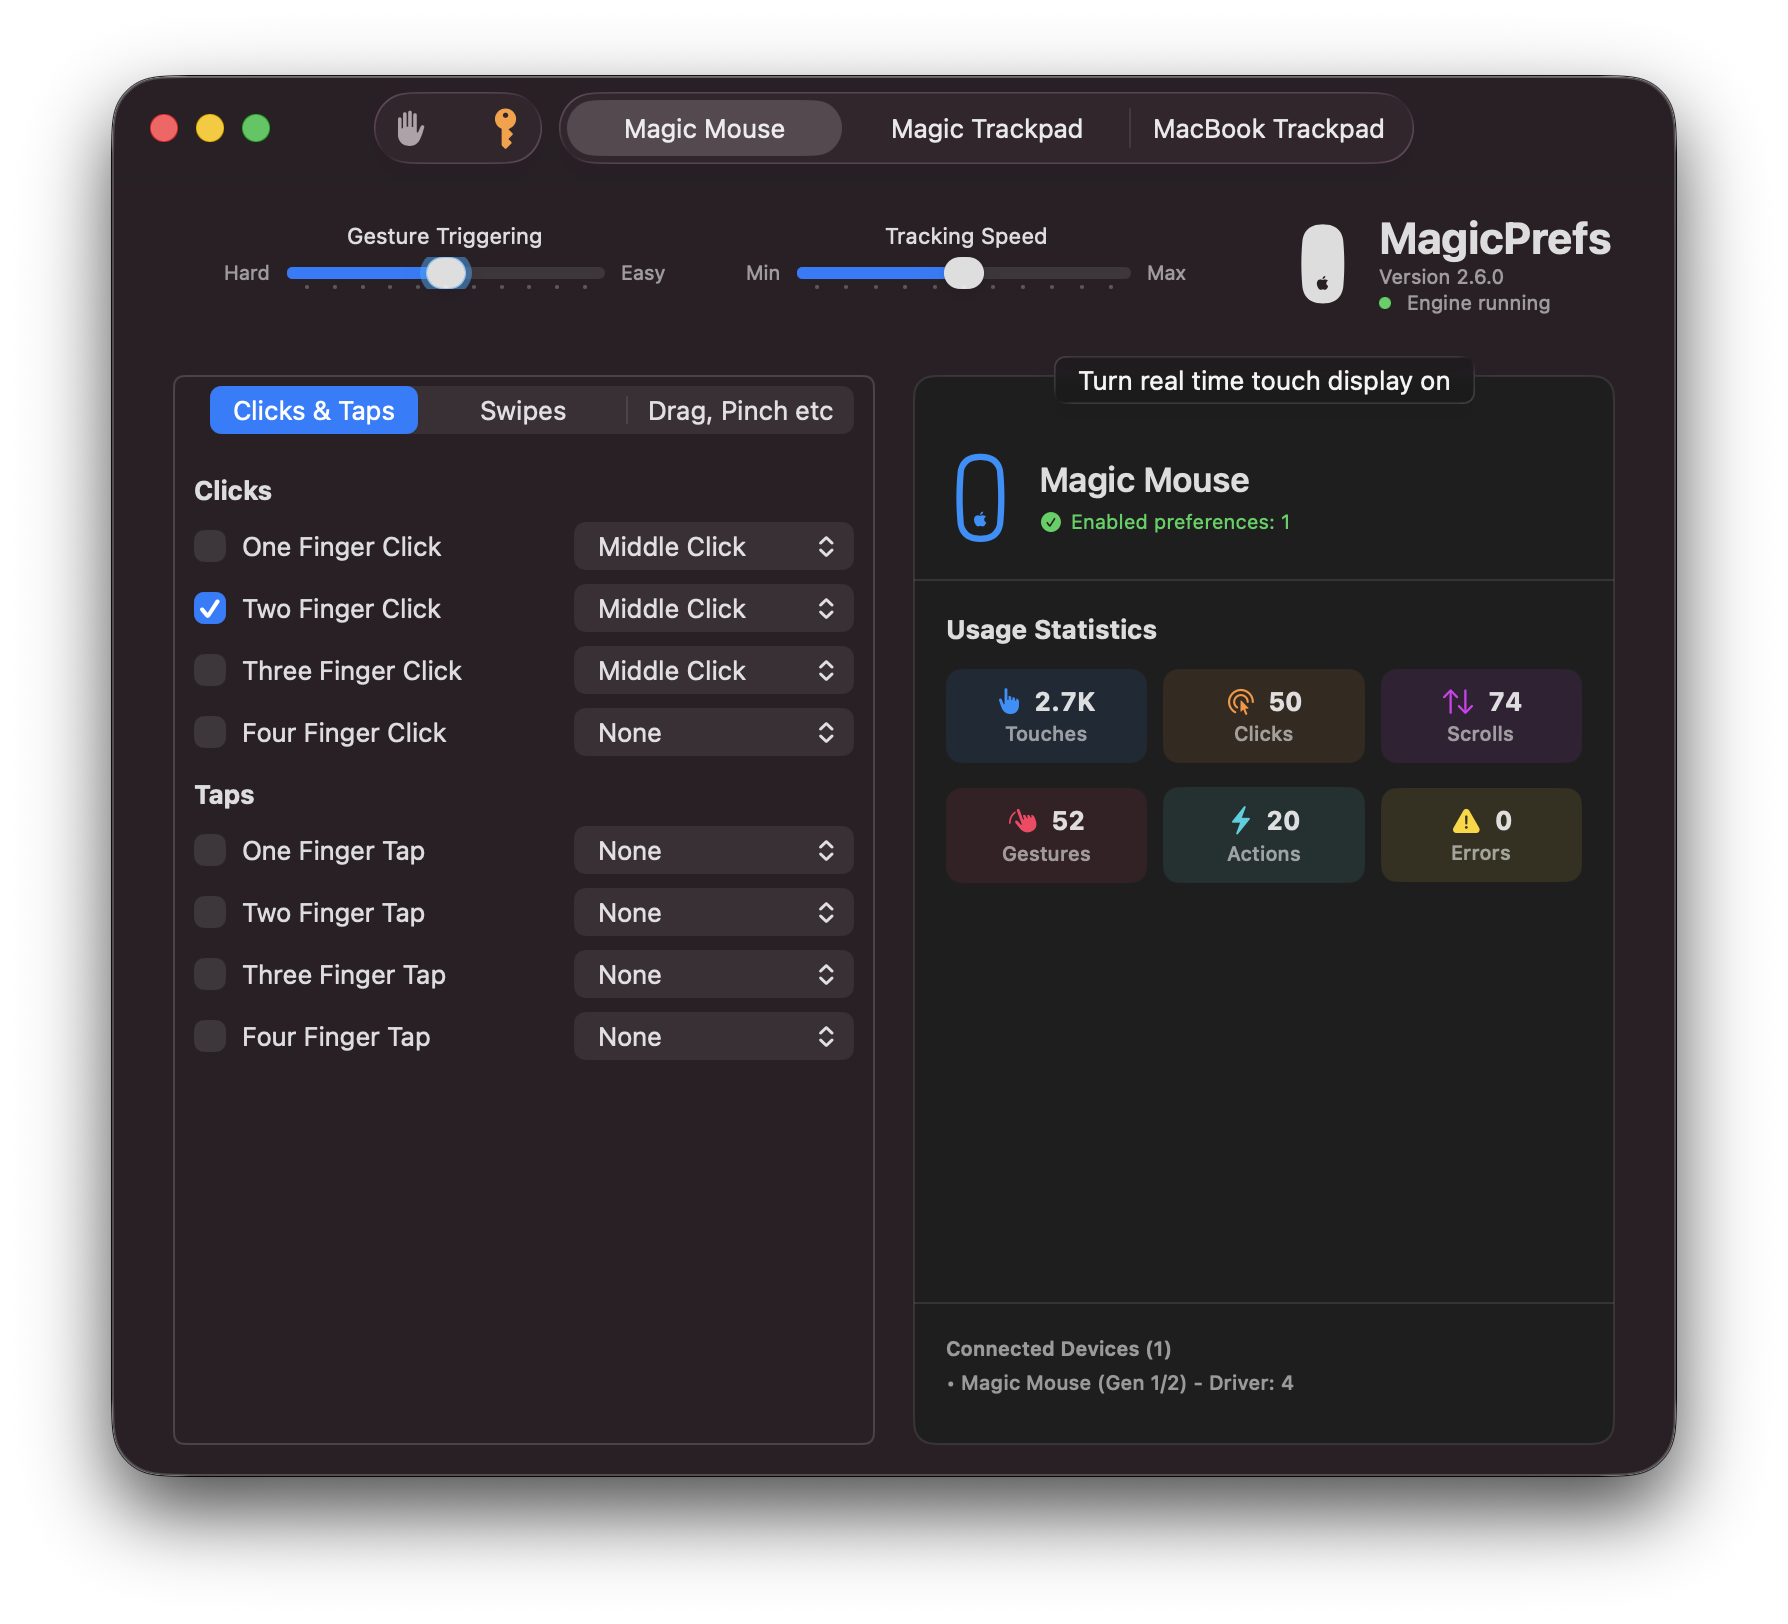
Task: Click the MagicPrefs title text
Action: 1495,239
